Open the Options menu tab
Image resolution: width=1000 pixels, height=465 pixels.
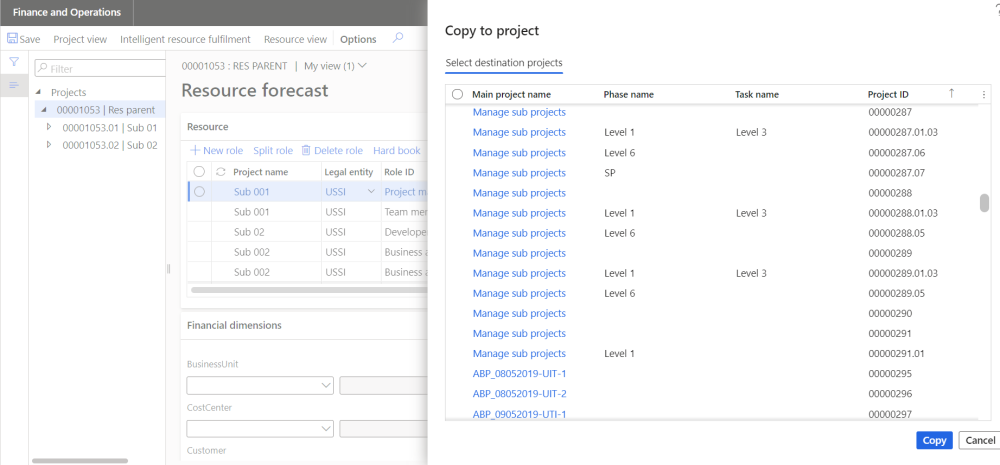point(358,39)
